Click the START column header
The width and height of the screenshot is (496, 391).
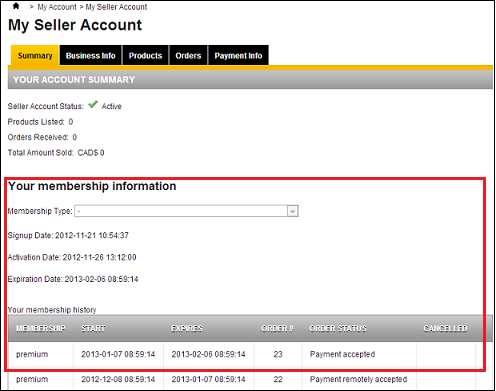(93, 328)
